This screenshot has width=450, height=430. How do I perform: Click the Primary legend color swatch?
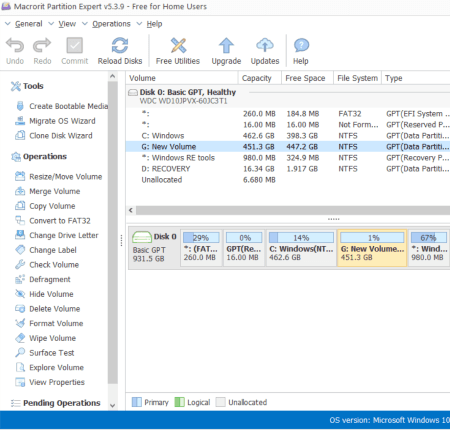(137, 402)
